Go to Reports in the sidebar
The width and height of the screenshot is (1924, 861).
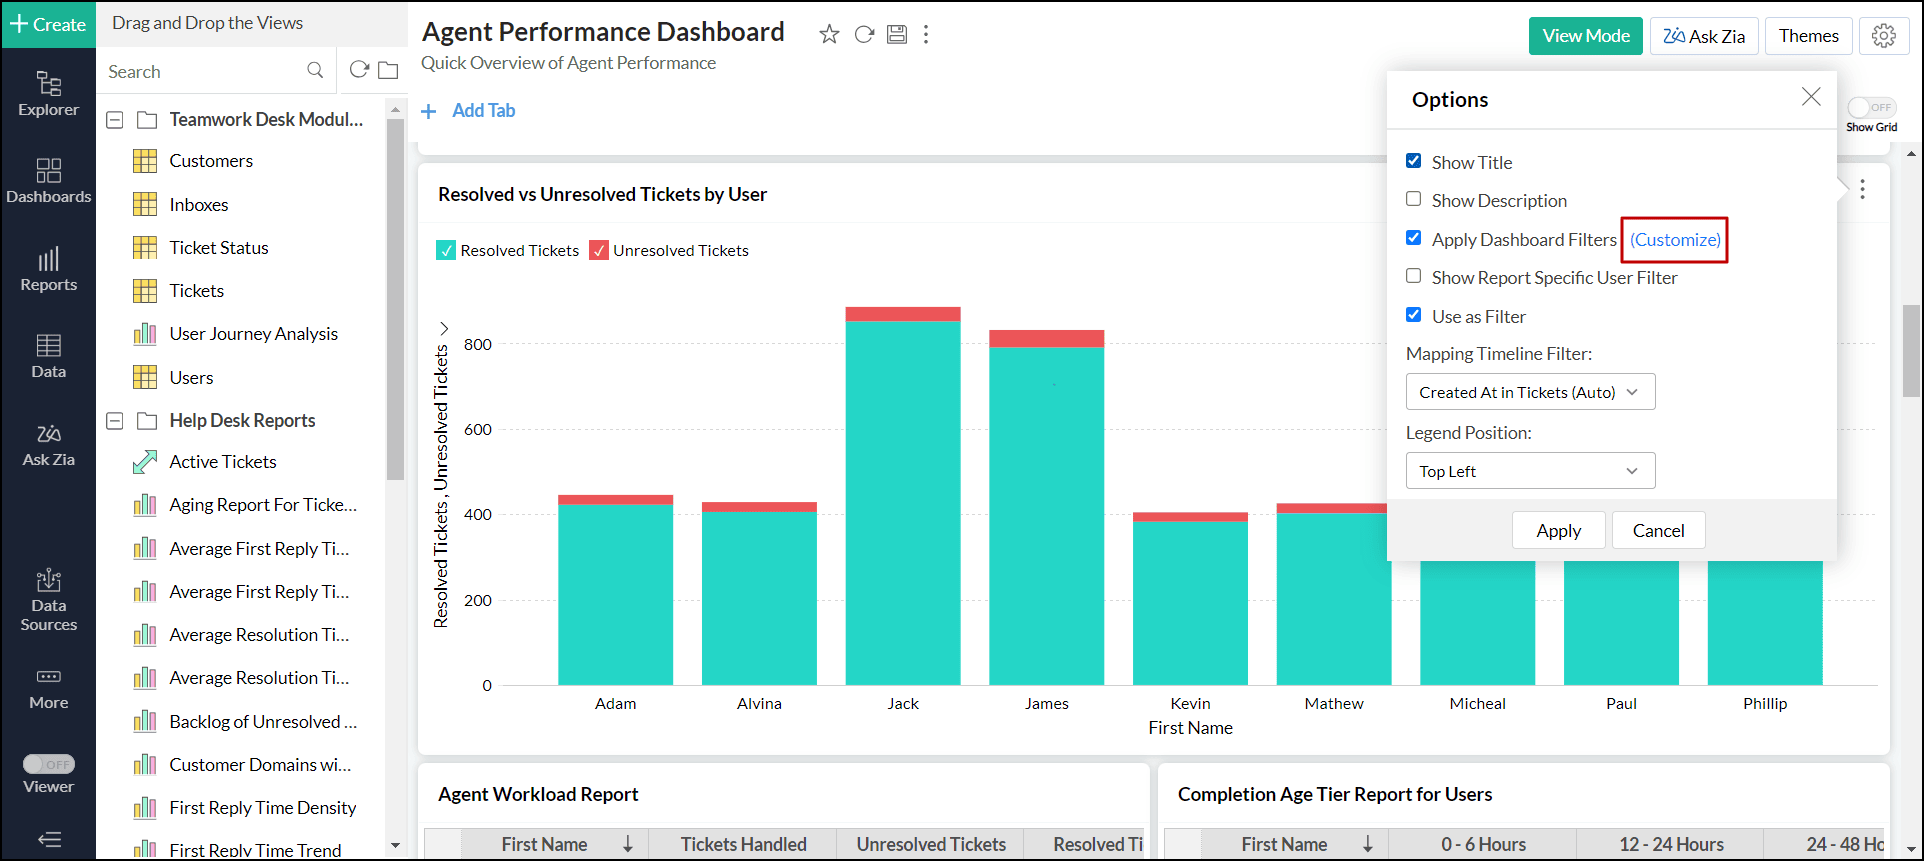point(48,269)
